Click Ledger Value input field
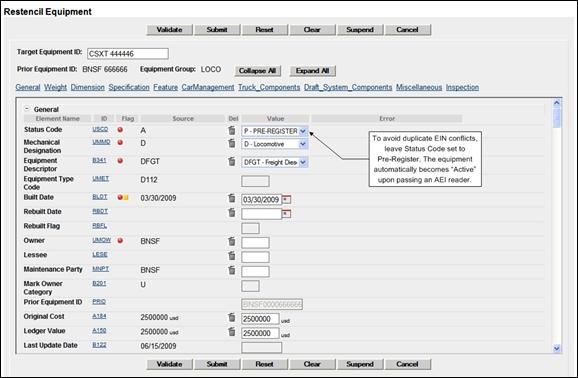 (260, 333)
